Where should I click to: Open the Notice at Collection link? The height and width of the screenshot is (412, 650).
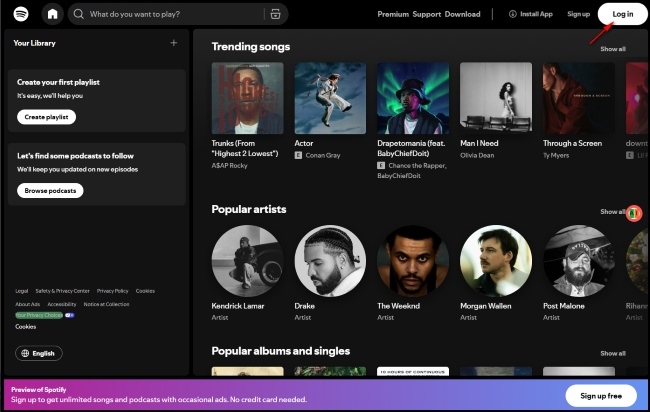[x=107, y=304]
